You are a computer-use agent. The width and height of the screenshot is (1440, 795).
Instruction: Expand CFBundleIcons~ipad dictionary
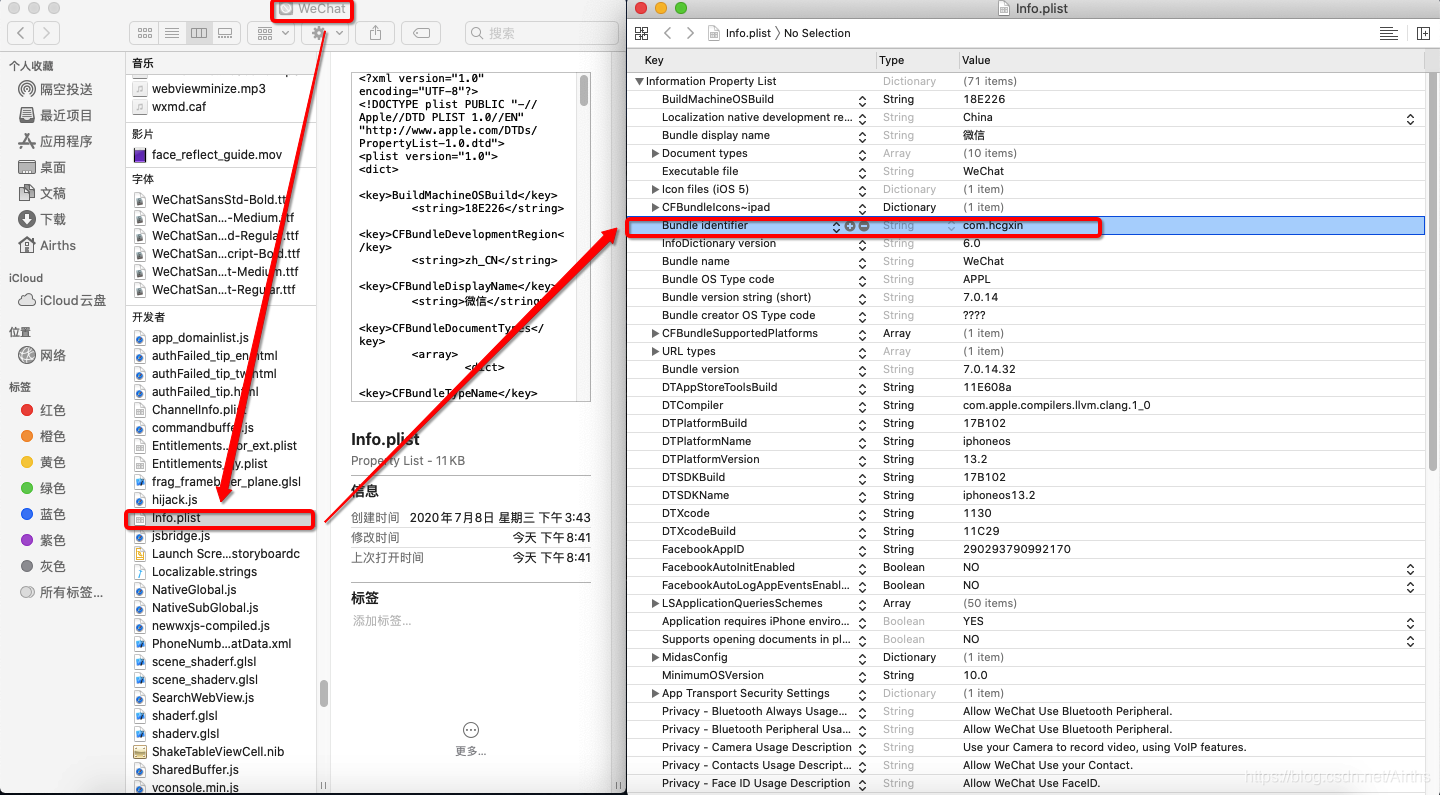point(655,207)
